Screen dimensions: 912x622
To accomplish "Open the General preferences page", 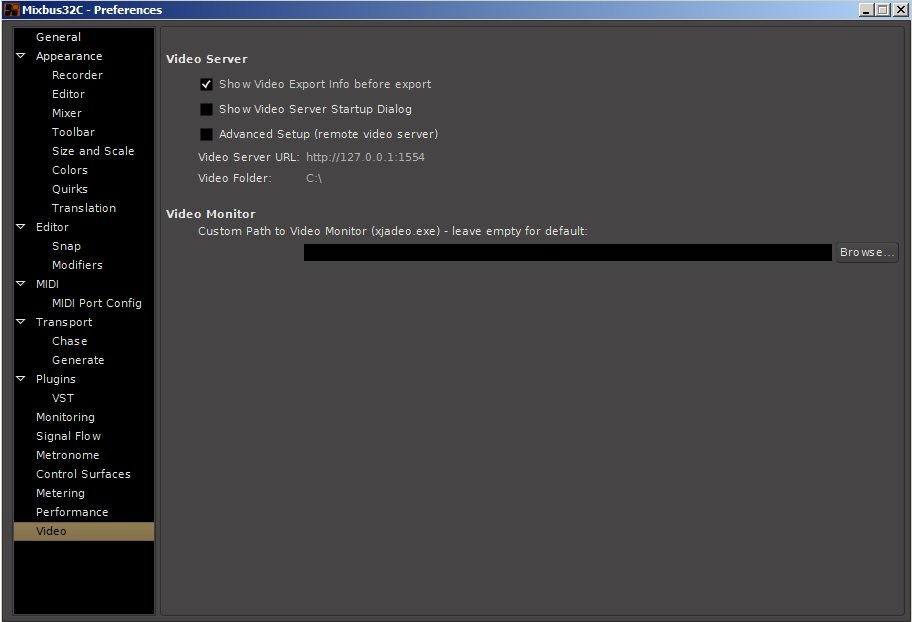I will click(58, 37).
